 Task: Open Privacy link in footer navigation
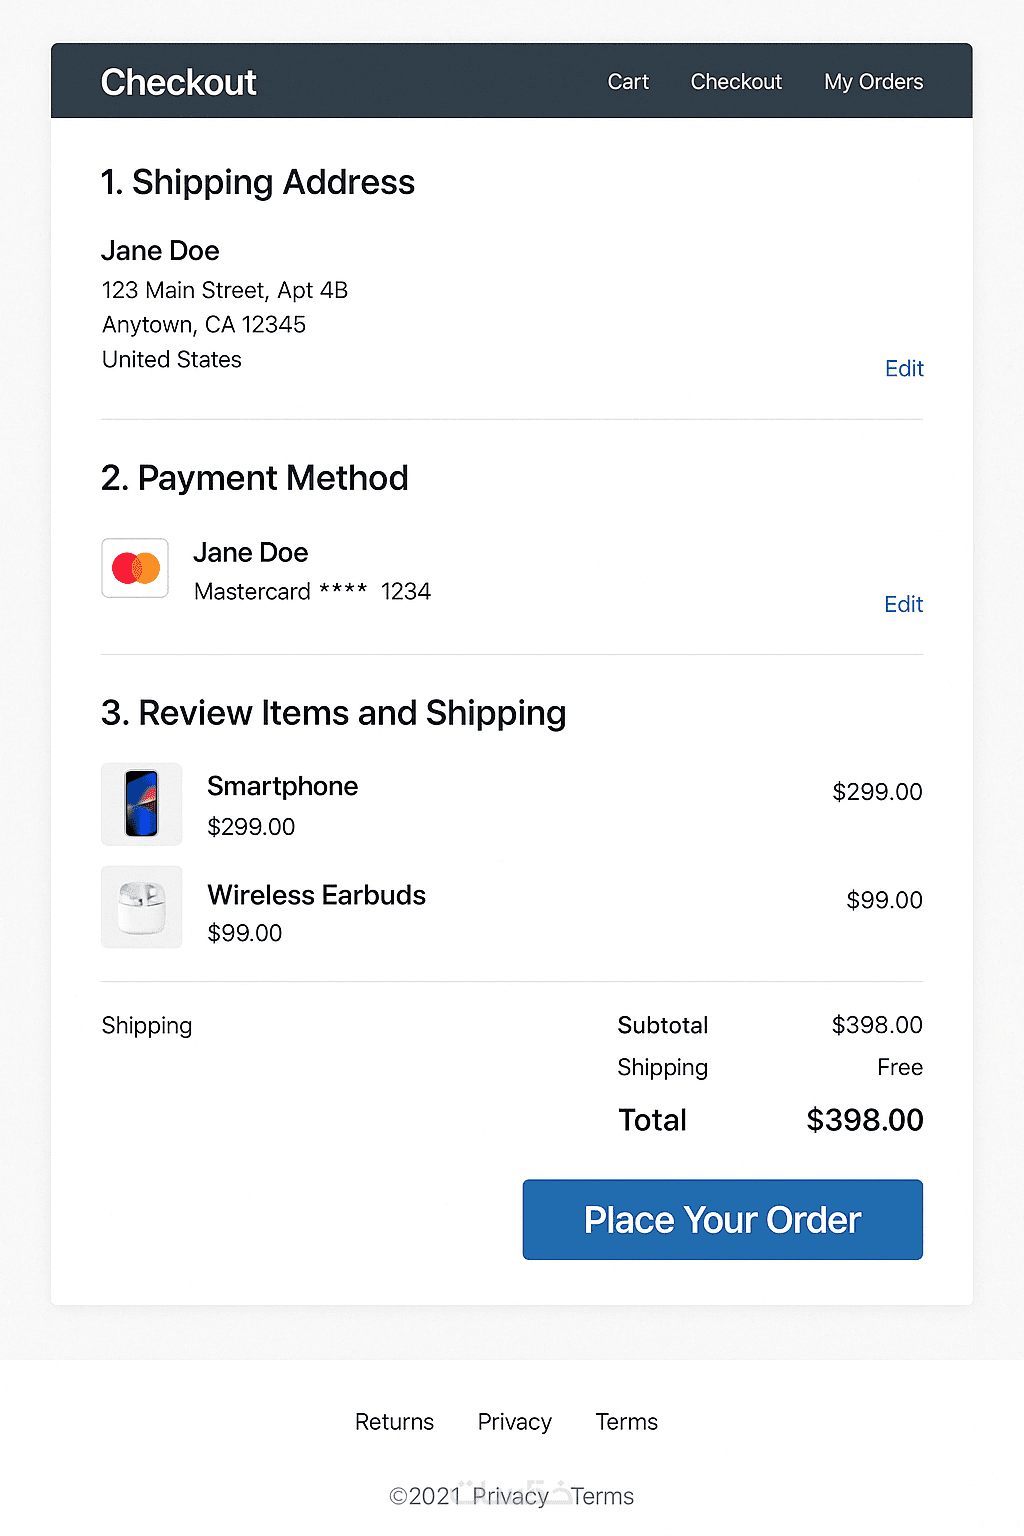point(514,1422)
